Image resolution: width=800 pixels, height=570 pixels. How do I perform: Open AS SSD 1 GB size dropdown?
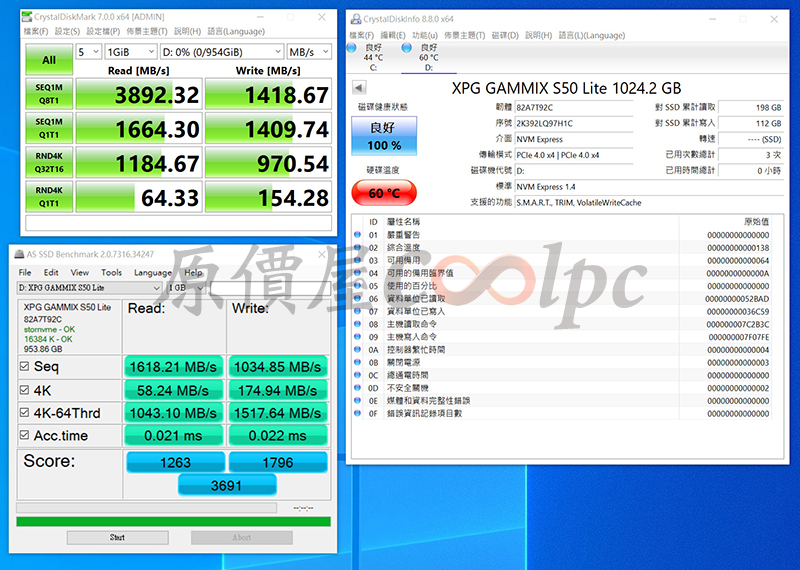click(x=186, y=288)
